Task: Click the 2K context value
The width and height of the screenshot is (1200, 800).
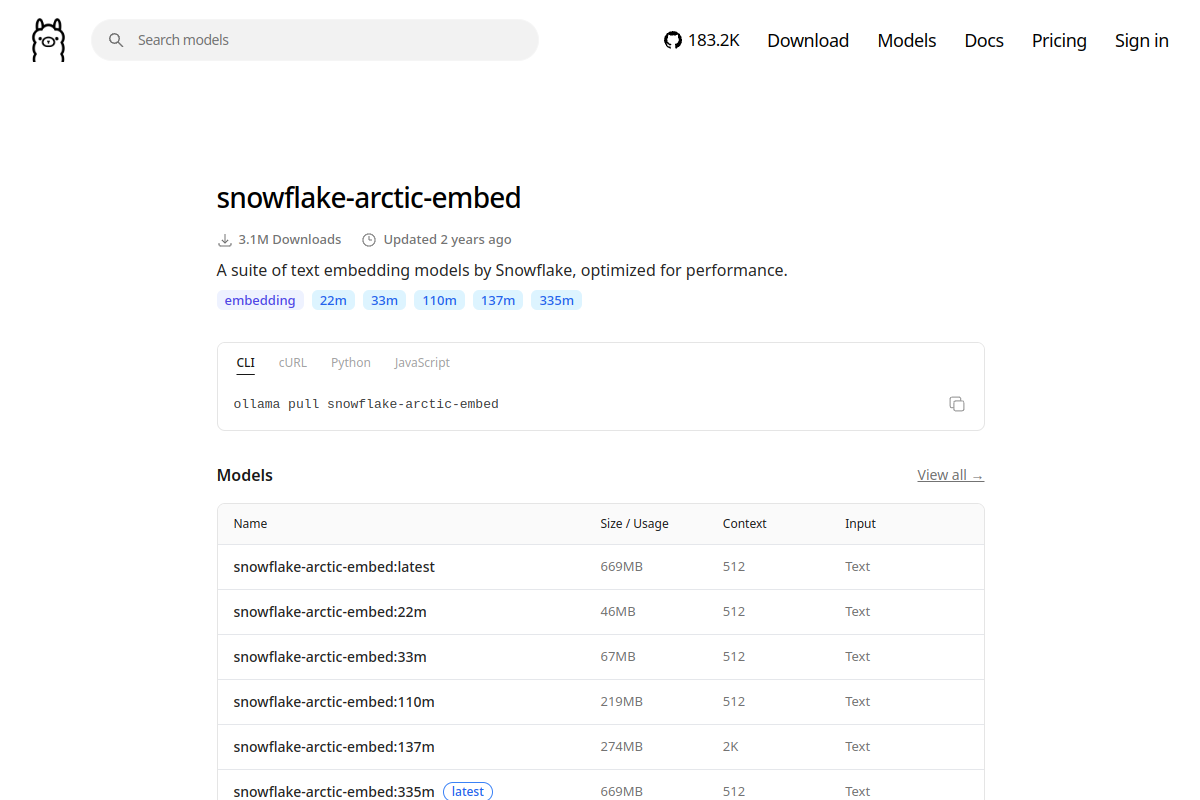Action: 731,747
